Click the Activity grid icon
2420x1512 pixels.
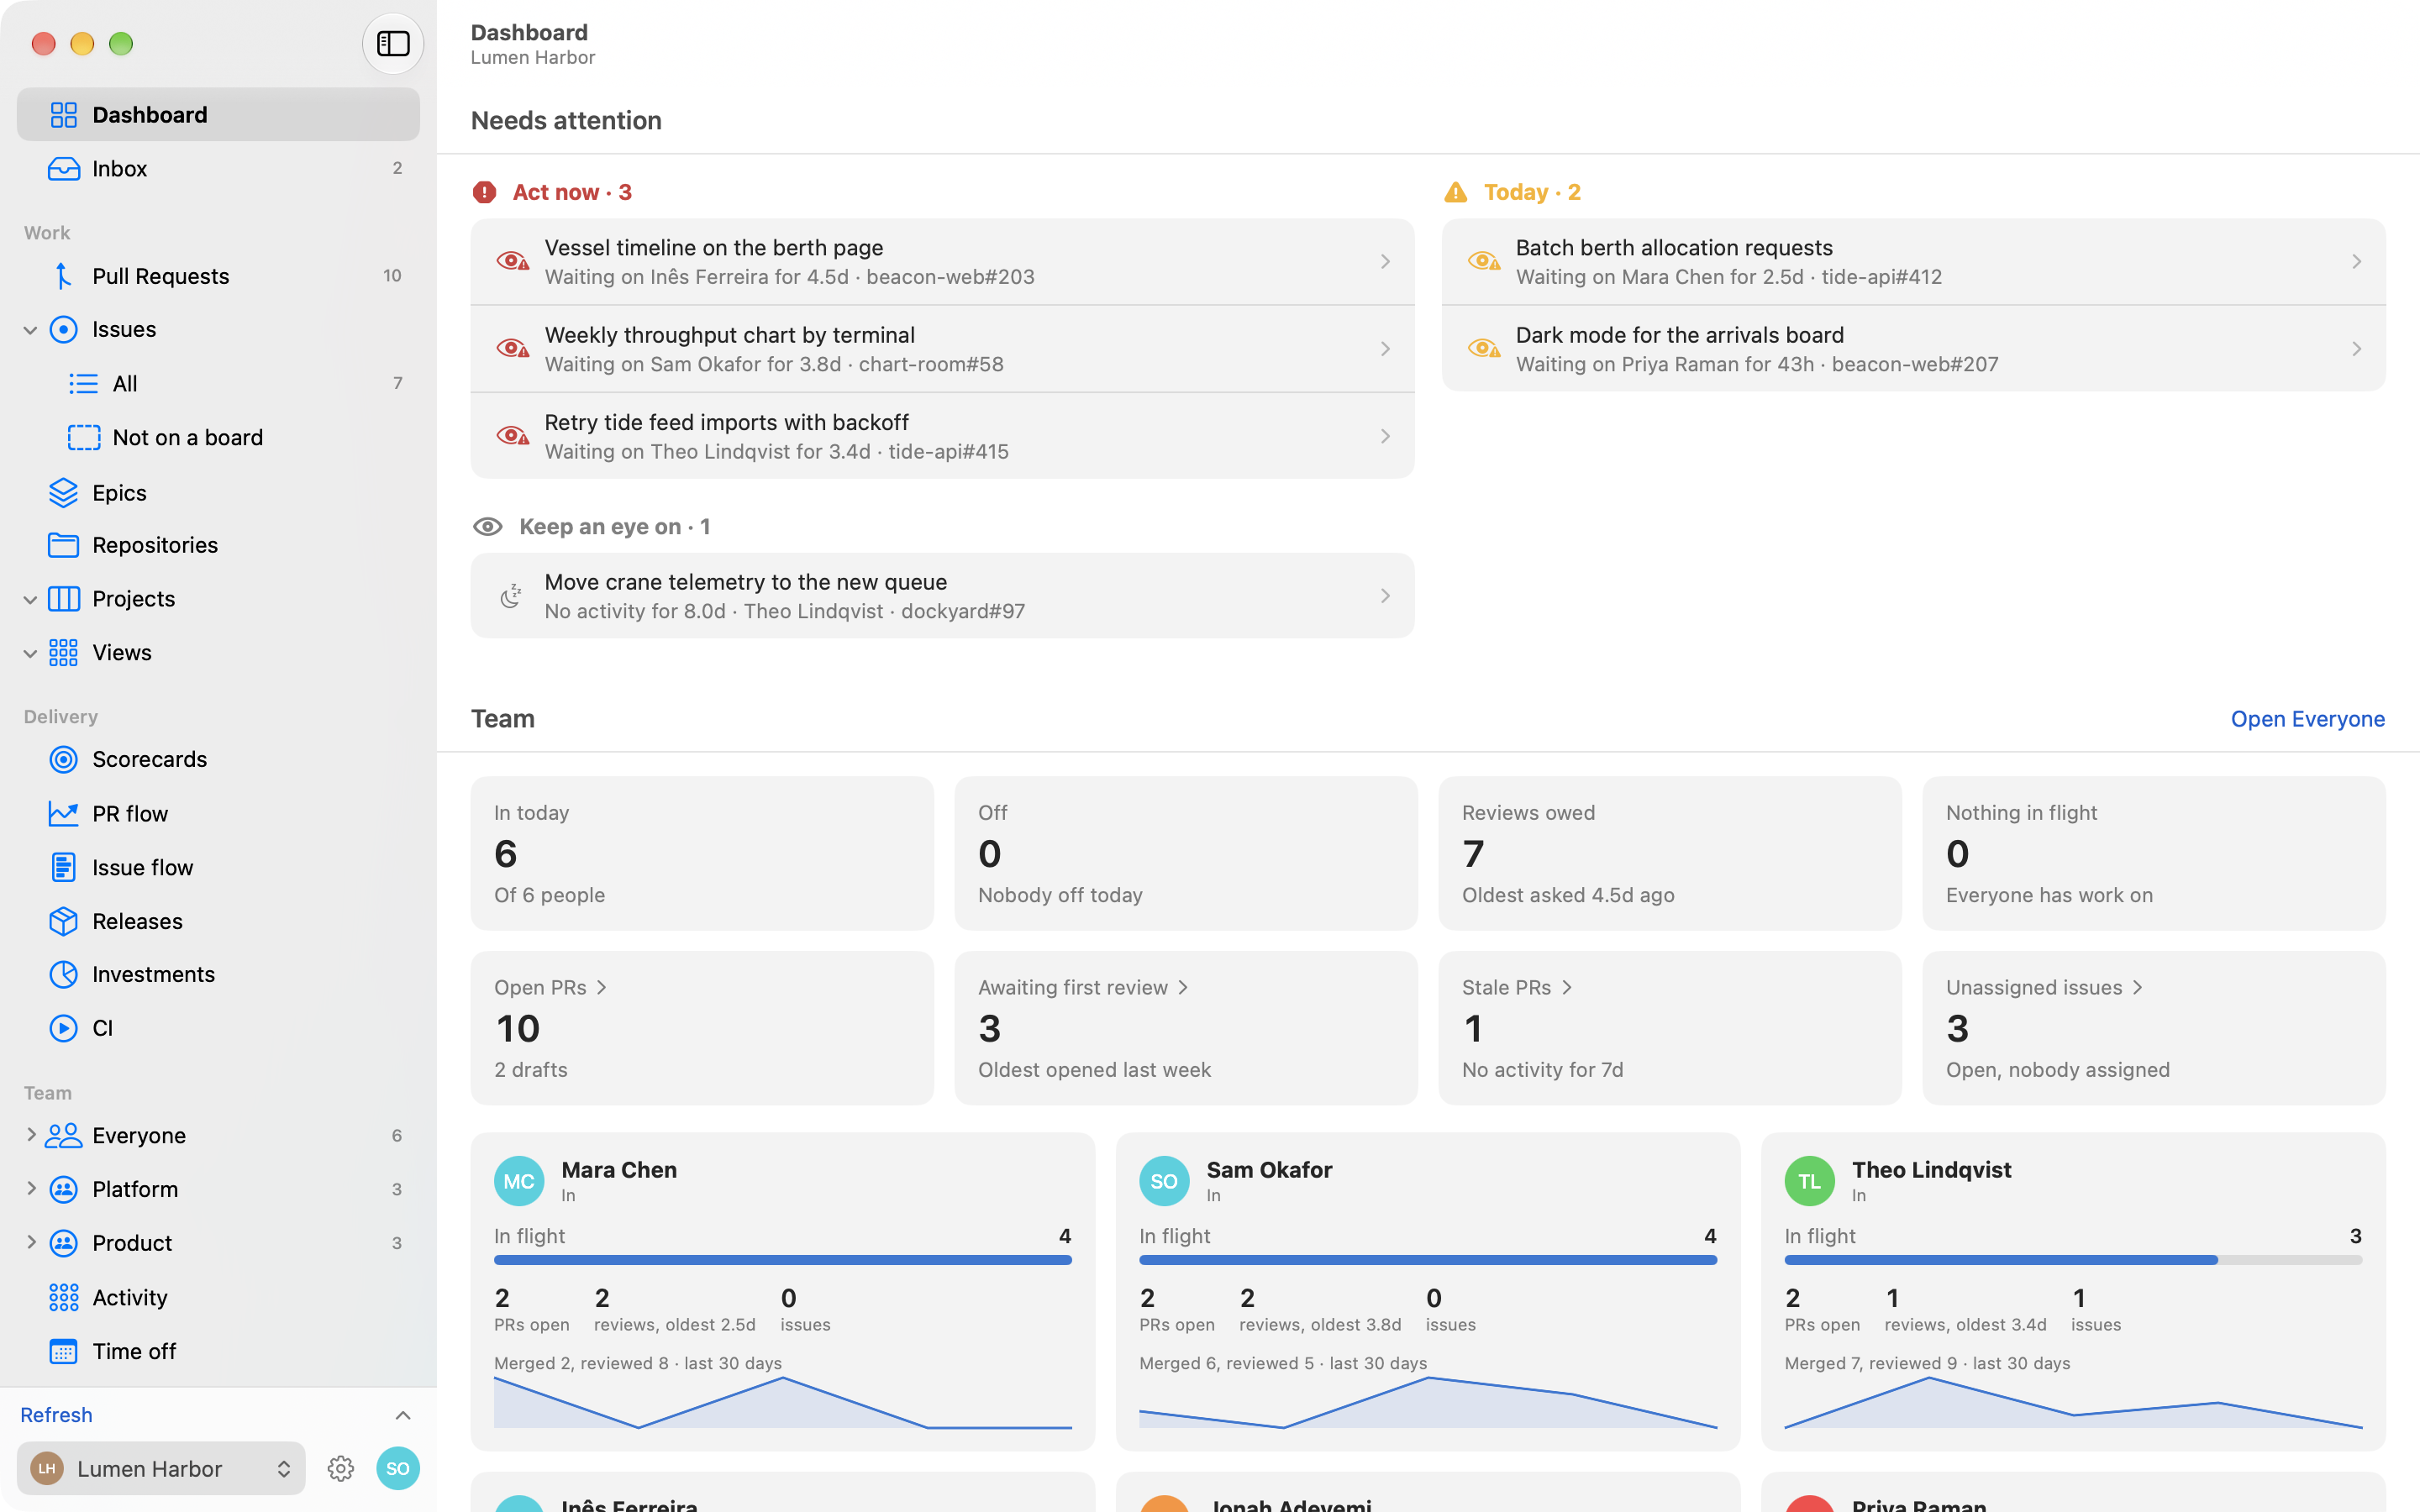point(64,1297)
